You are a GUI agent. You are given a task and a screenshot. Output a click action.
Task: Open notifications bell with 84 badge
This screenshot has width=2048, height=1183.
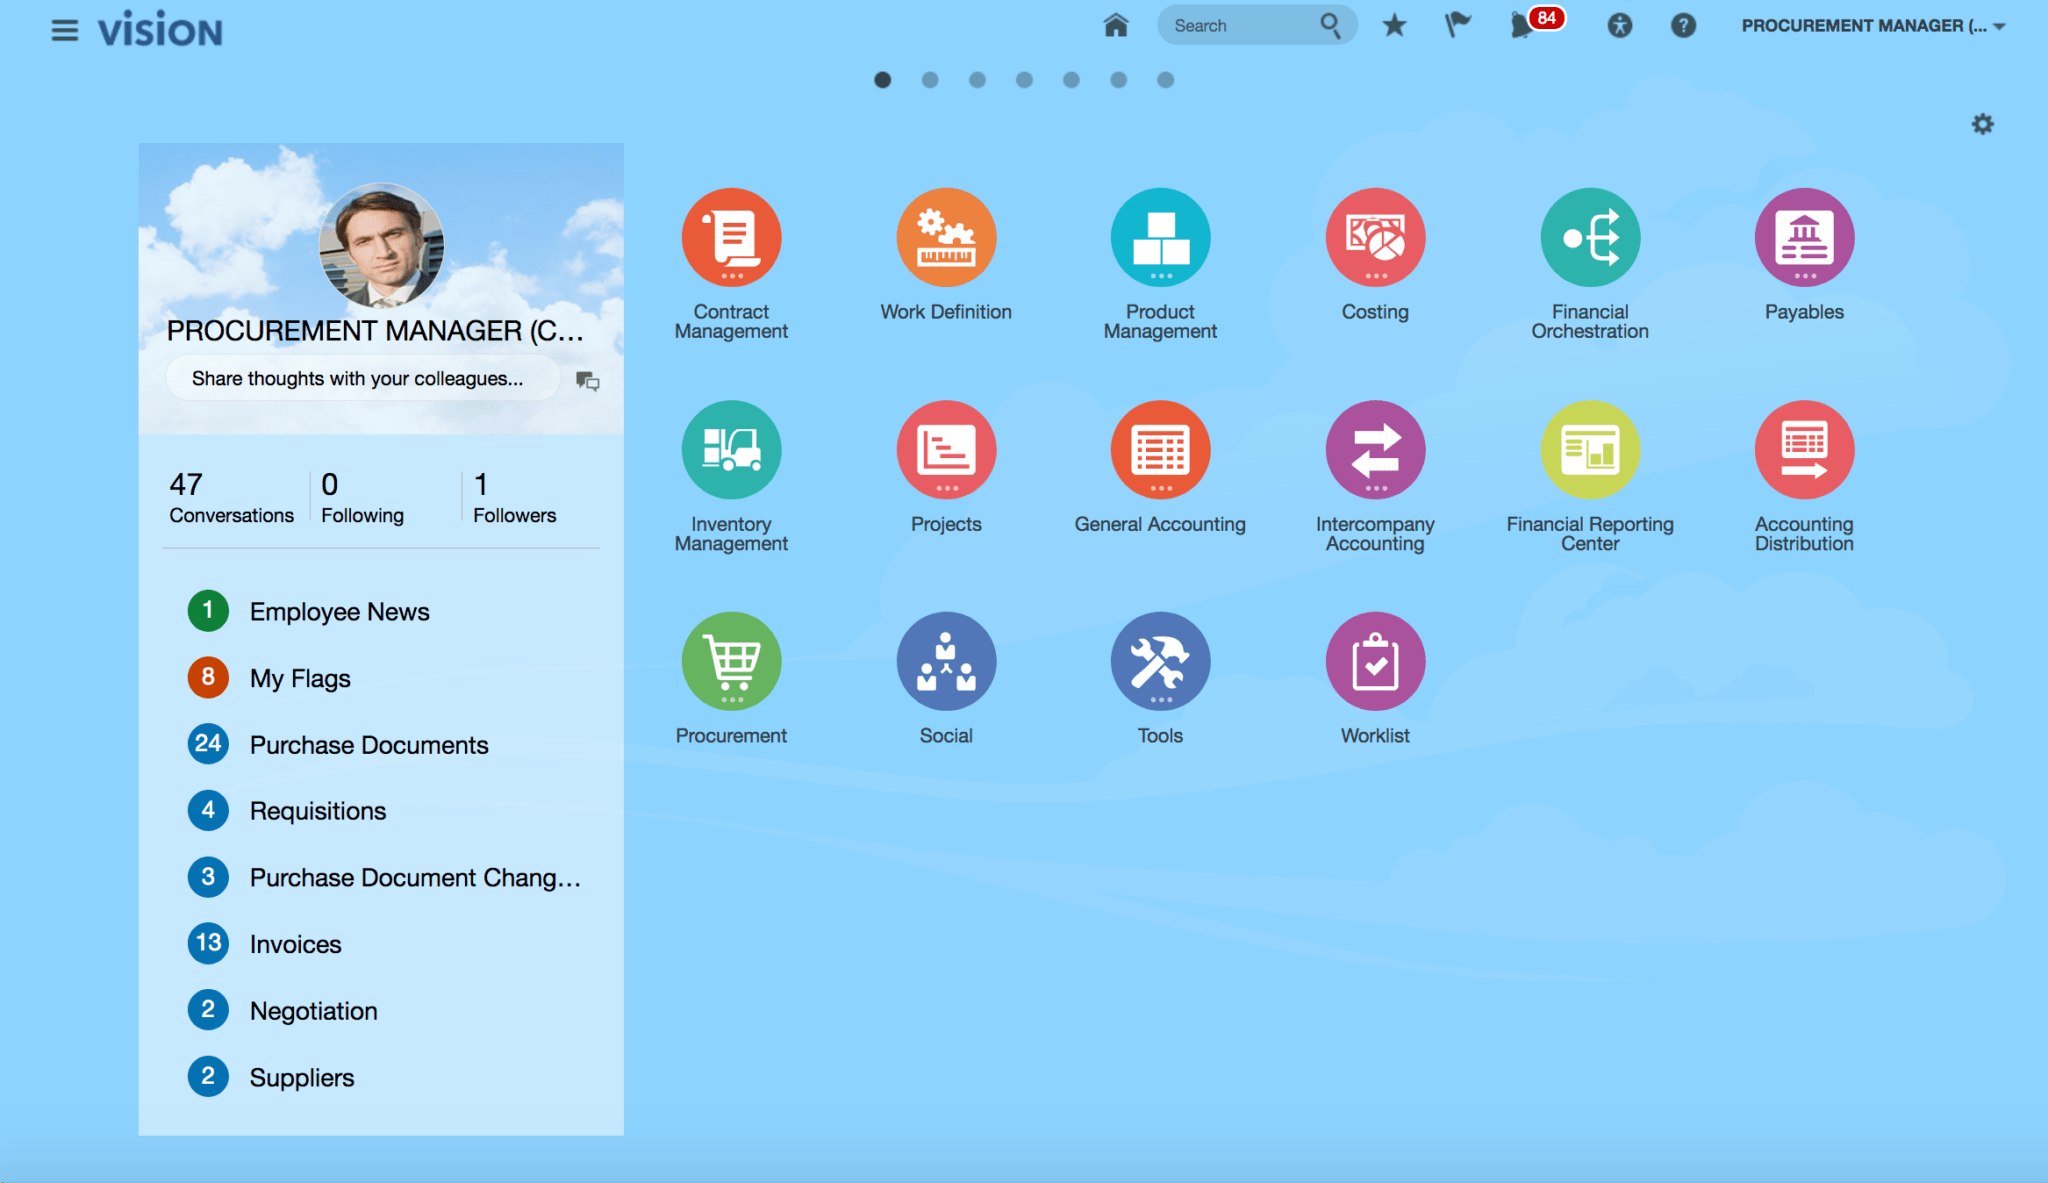pyautogui.click(x=1523, y=25)
